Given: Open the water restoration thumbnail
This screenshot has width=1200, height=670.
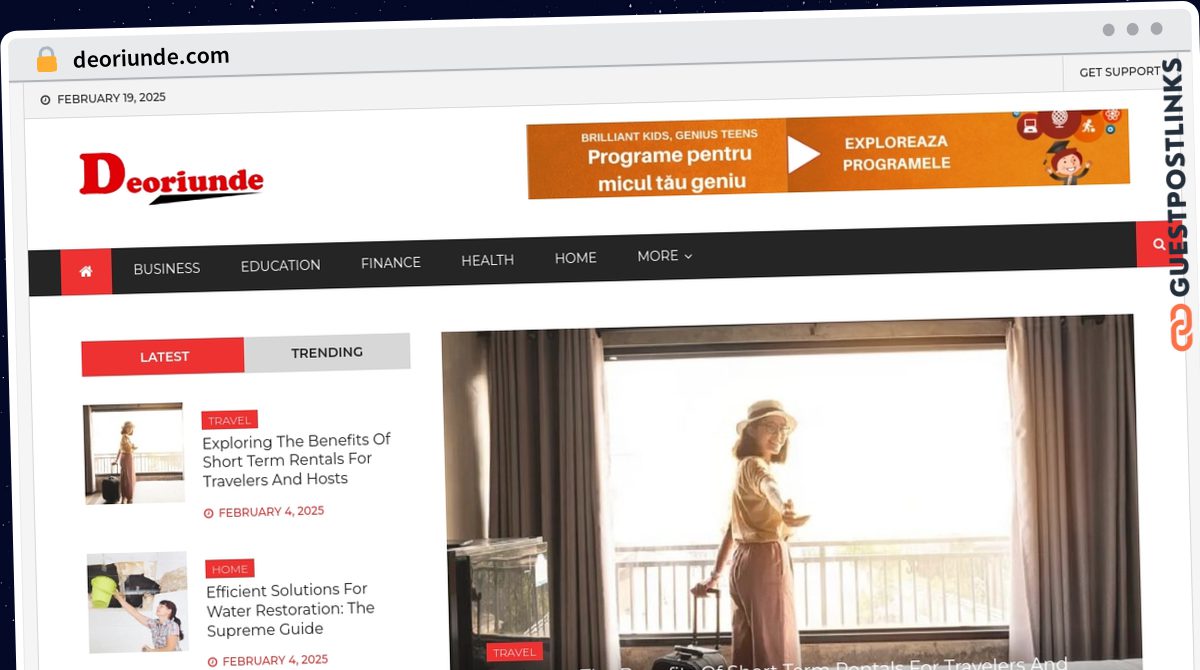Looking at the screenshot, I should click(137, 602).
